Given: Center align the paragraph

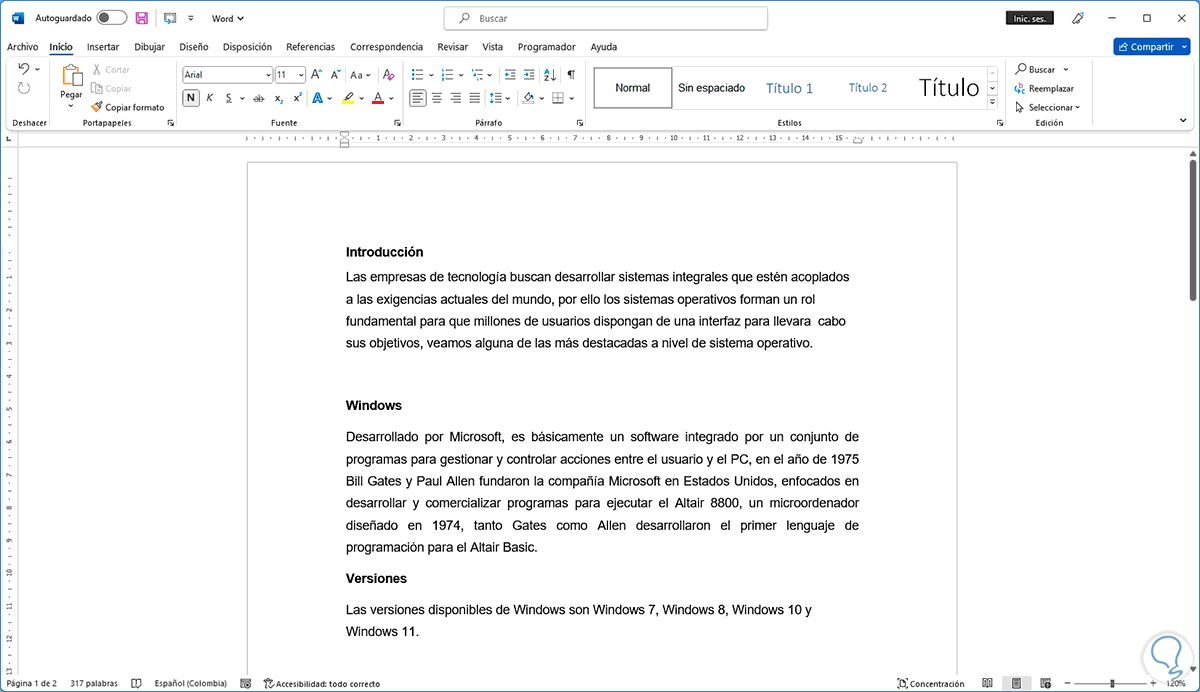Looking at the screenshot, I should [437, 98].
